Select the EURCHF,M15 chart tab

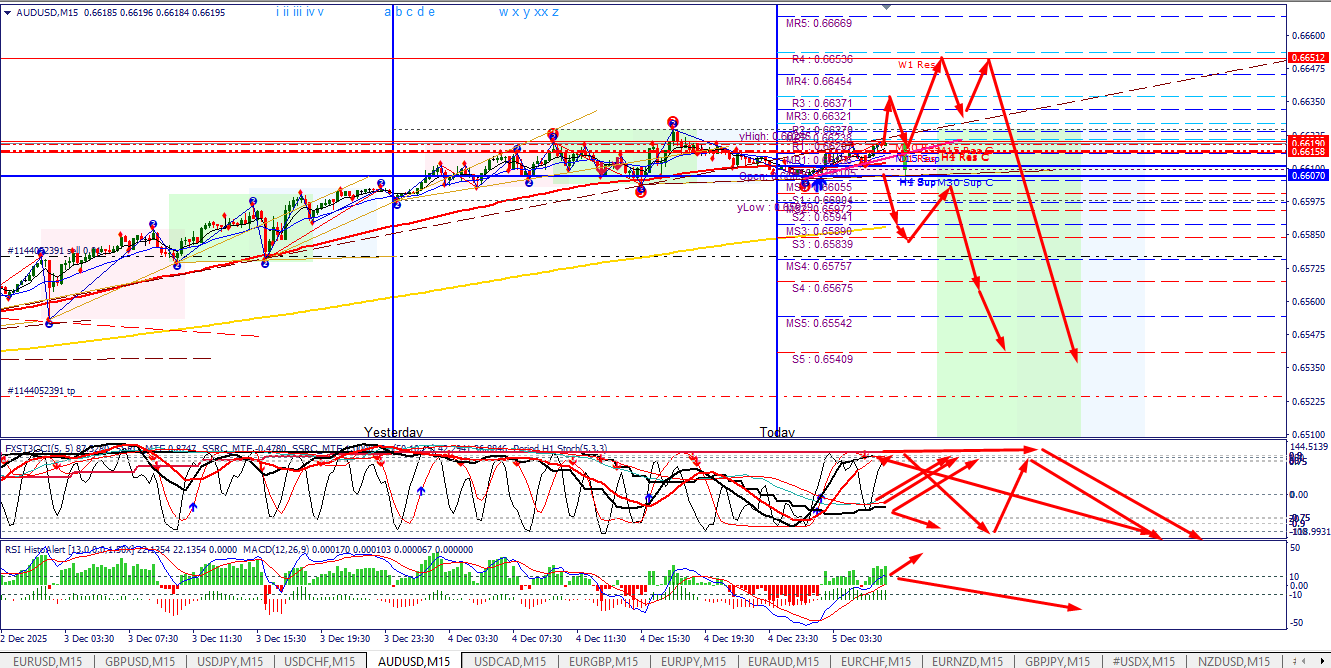tap(875, 661)
